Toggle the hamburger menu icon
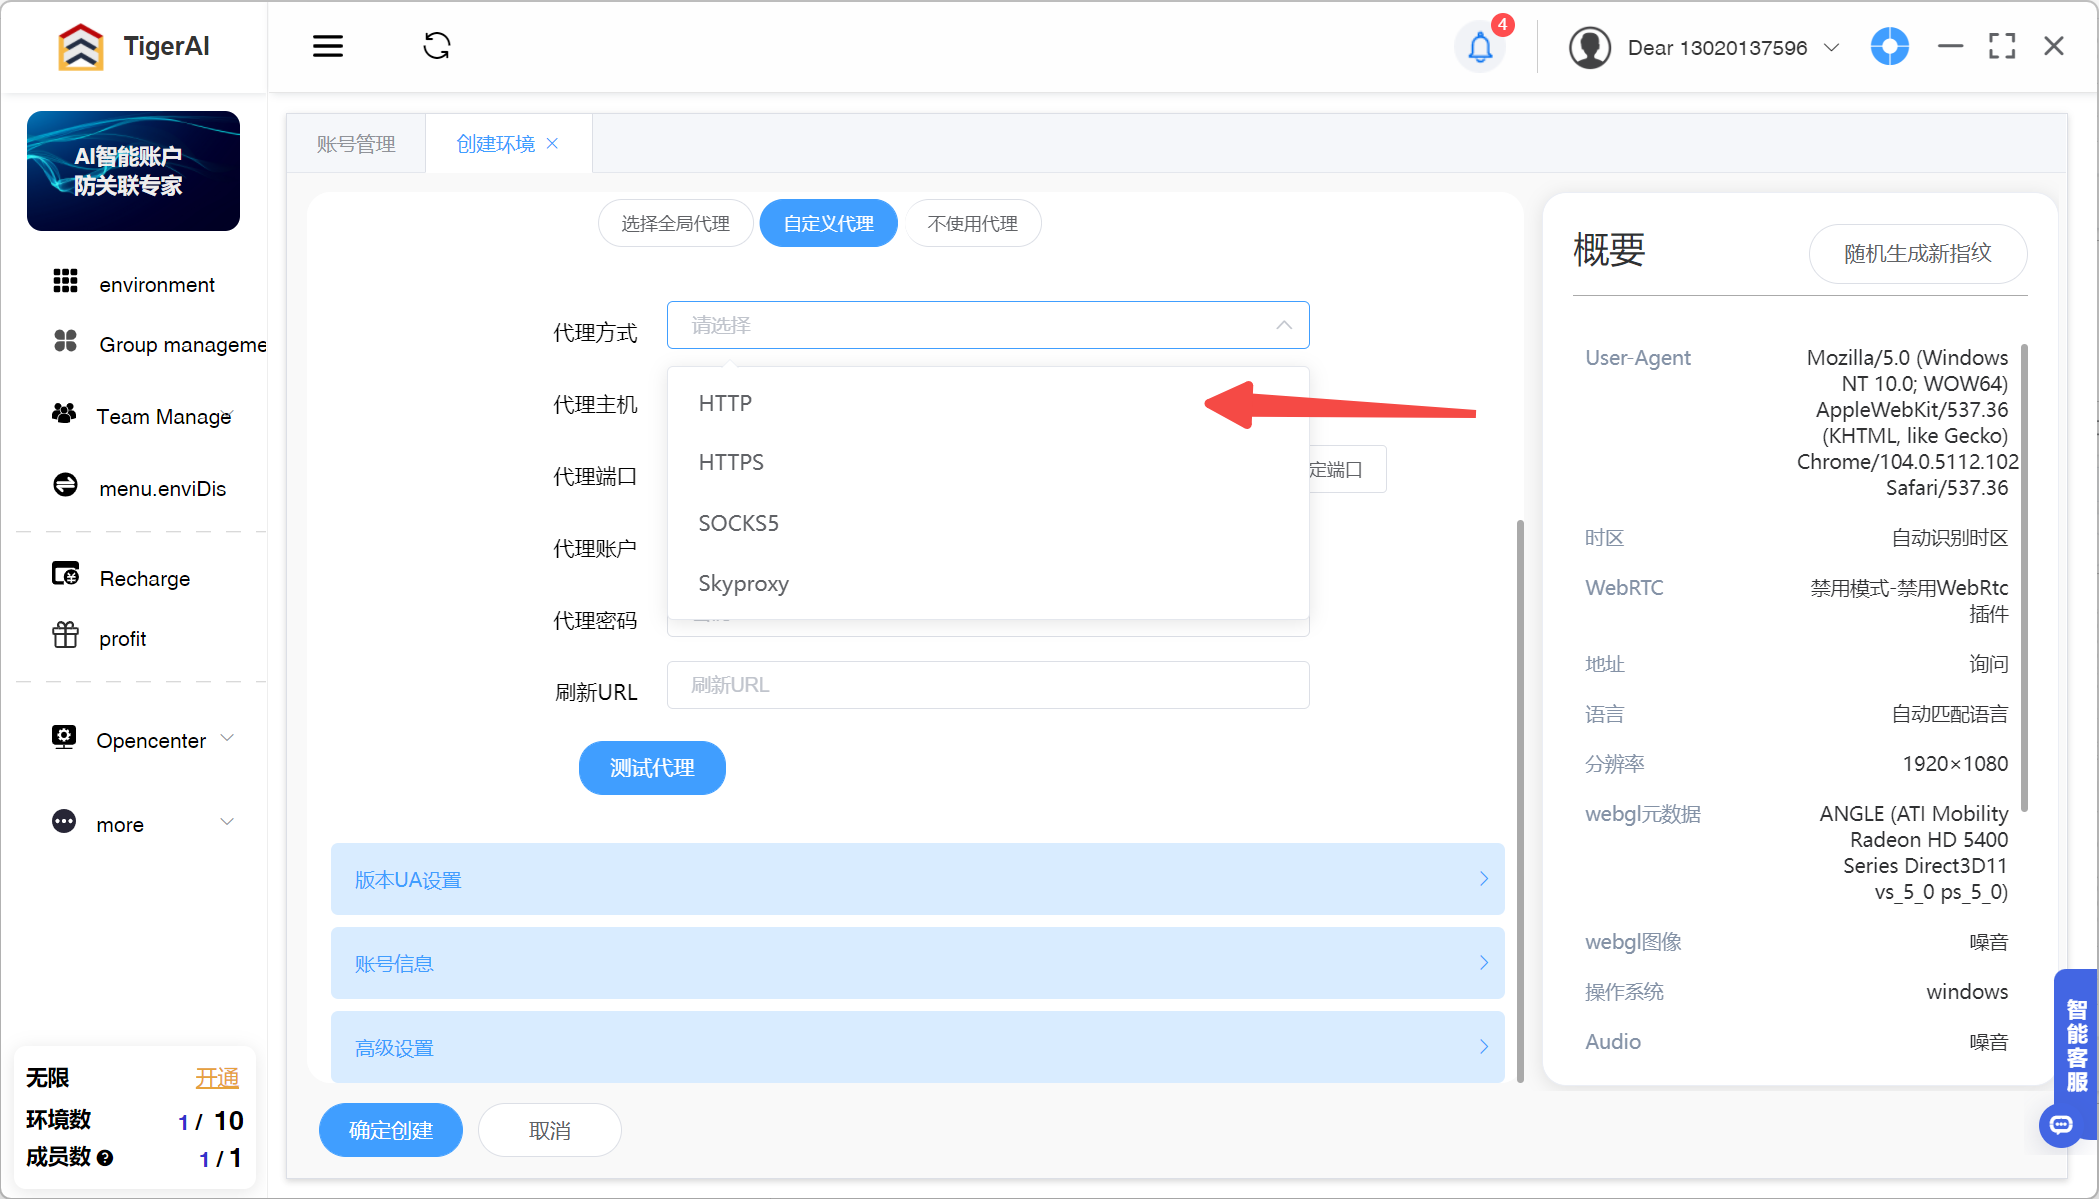 tap(328, 46)
